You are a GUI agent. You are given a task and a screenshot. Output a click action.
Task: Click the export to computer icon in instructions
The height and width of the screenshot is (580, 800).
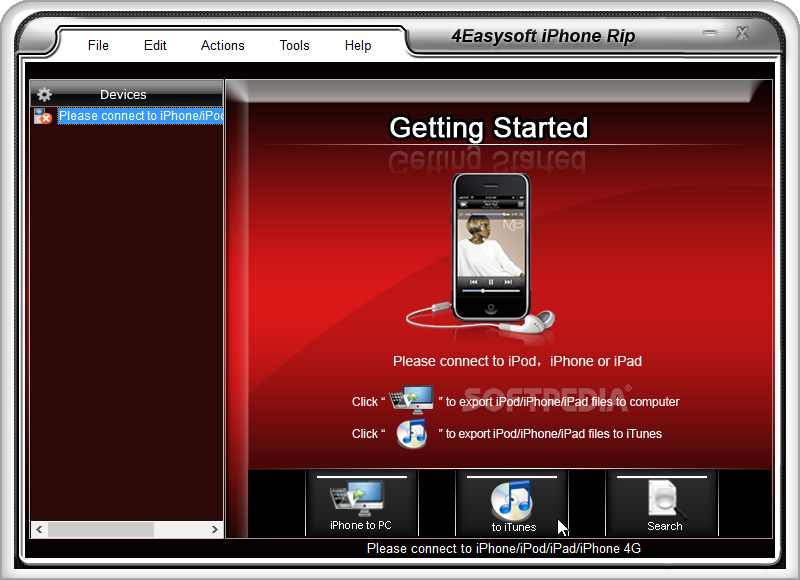(x=411, y=399)
